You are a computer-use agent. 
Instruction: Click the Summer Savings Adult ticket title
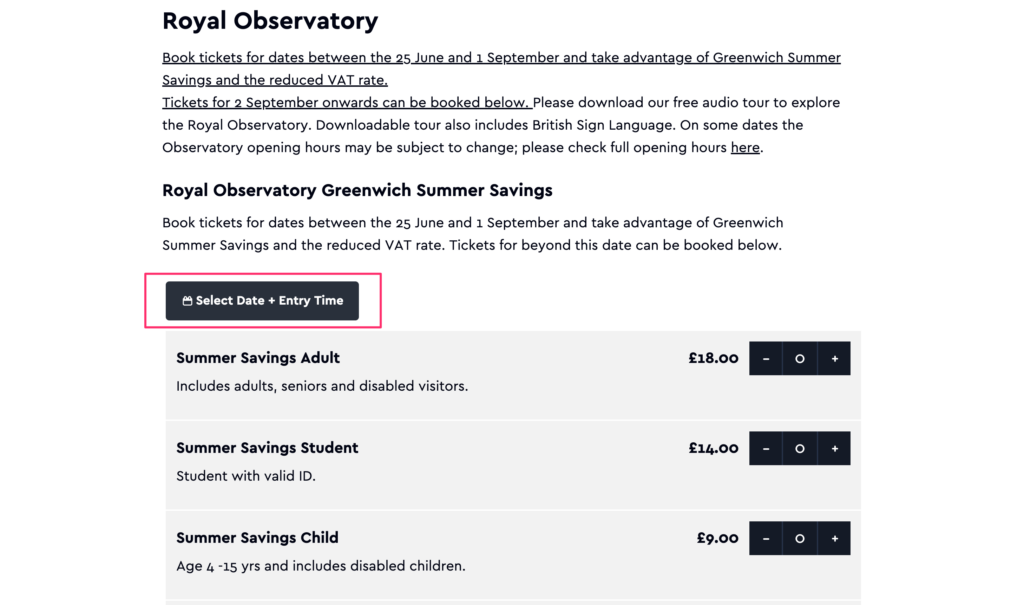pos(258,358)
